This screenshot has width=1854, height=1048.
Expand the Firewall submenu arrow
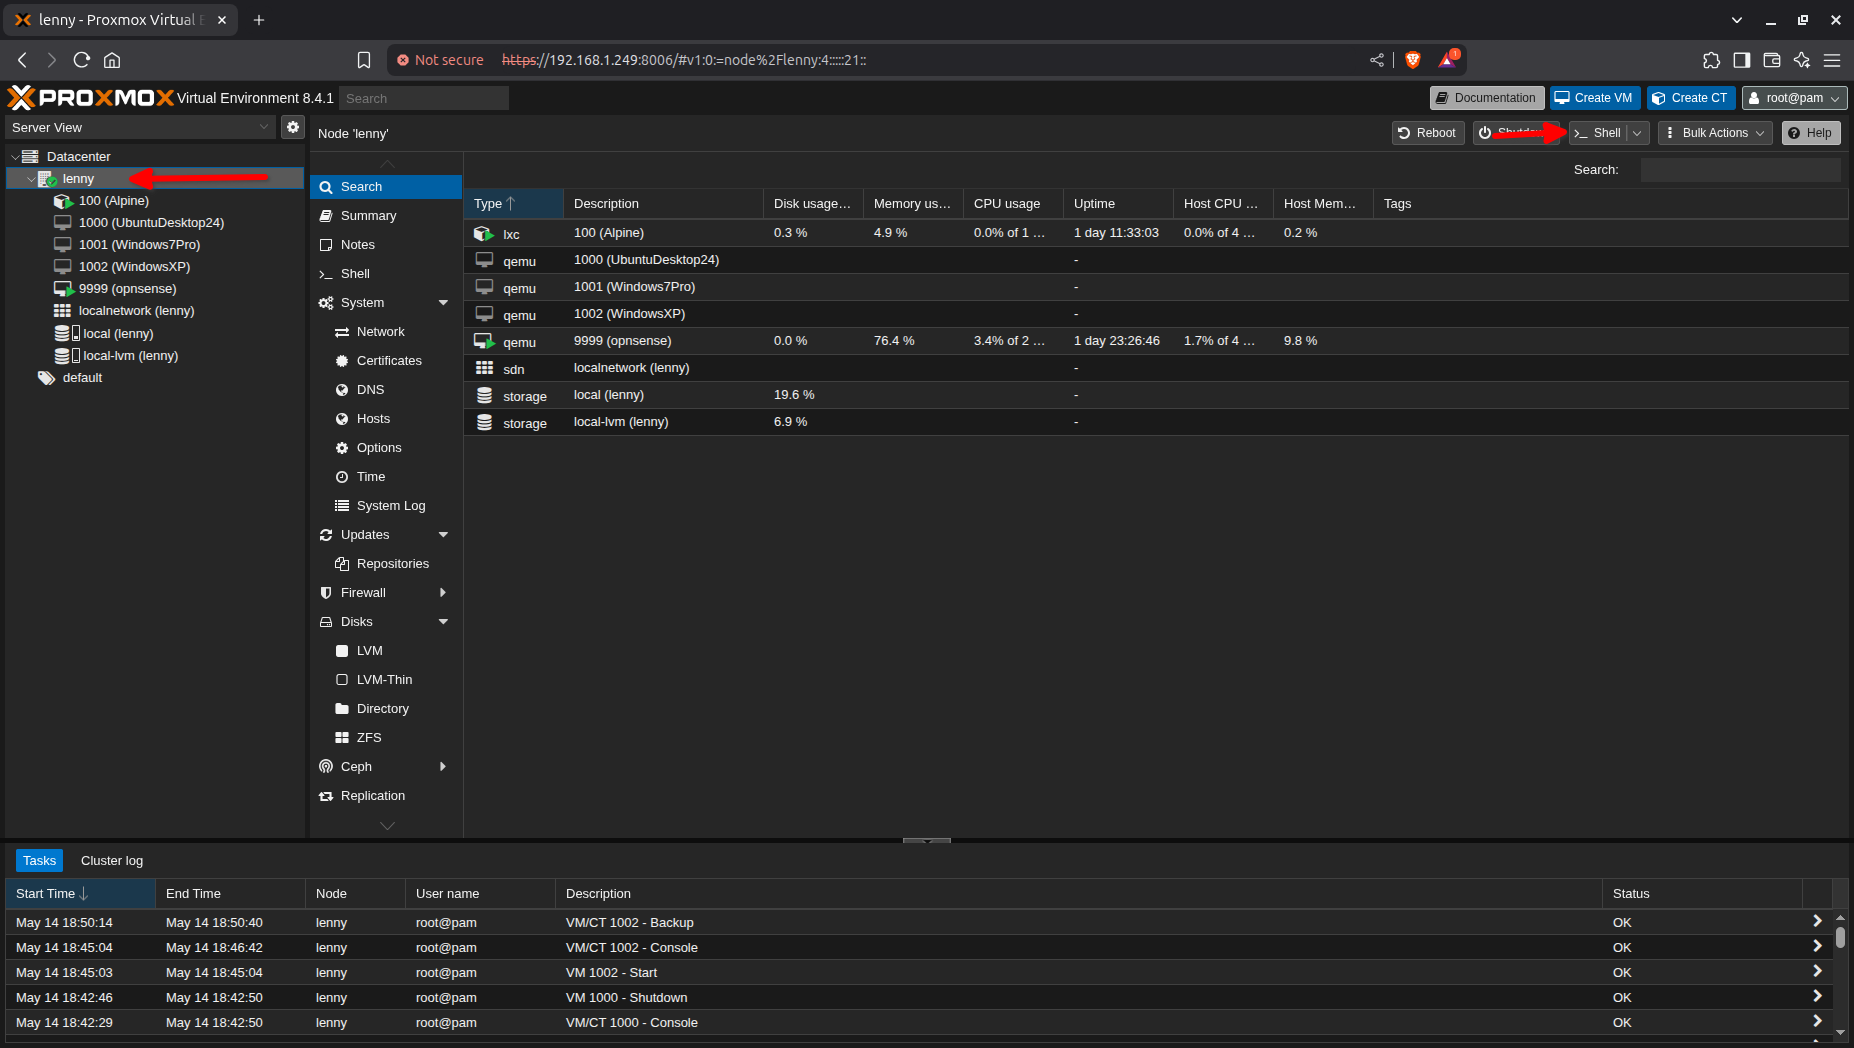(443, 593)
